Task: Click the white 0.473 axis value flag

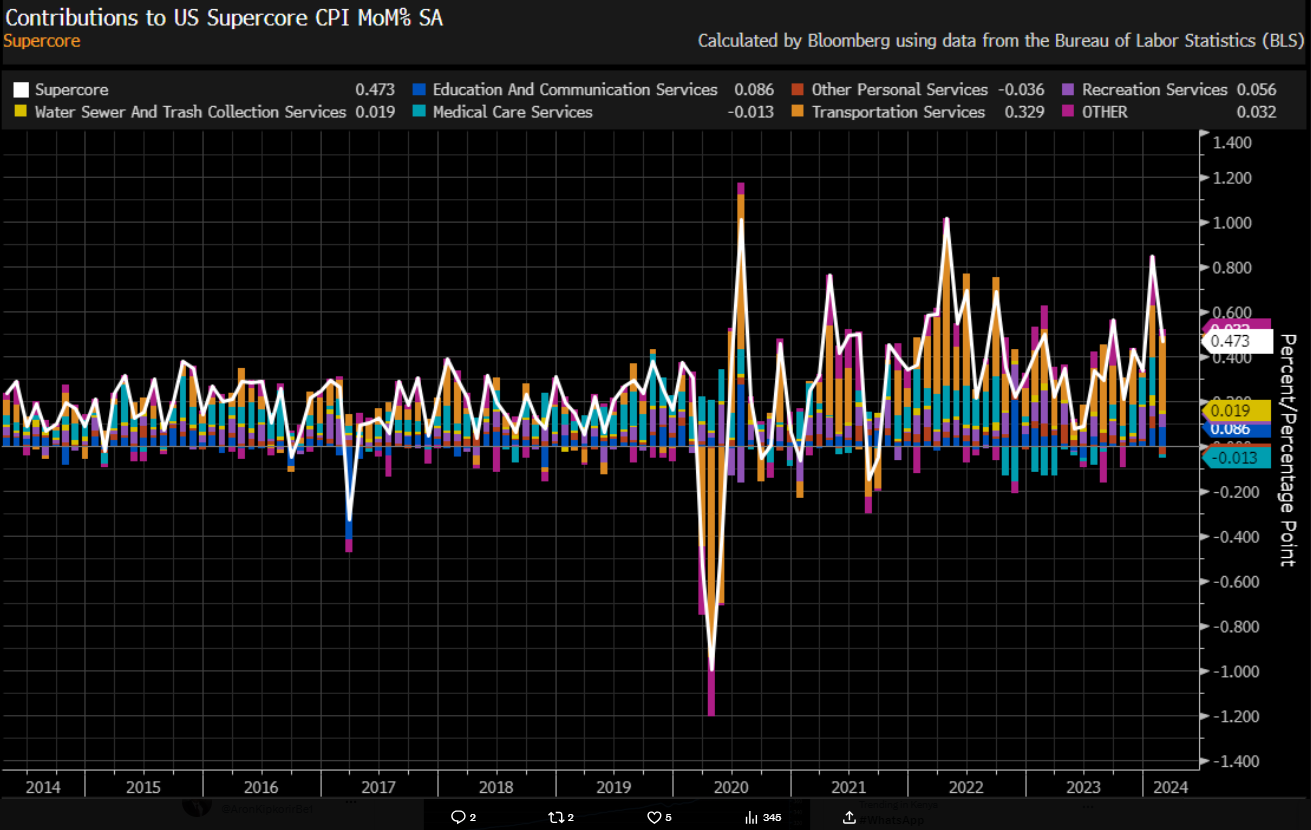Action: point(1236,341)
